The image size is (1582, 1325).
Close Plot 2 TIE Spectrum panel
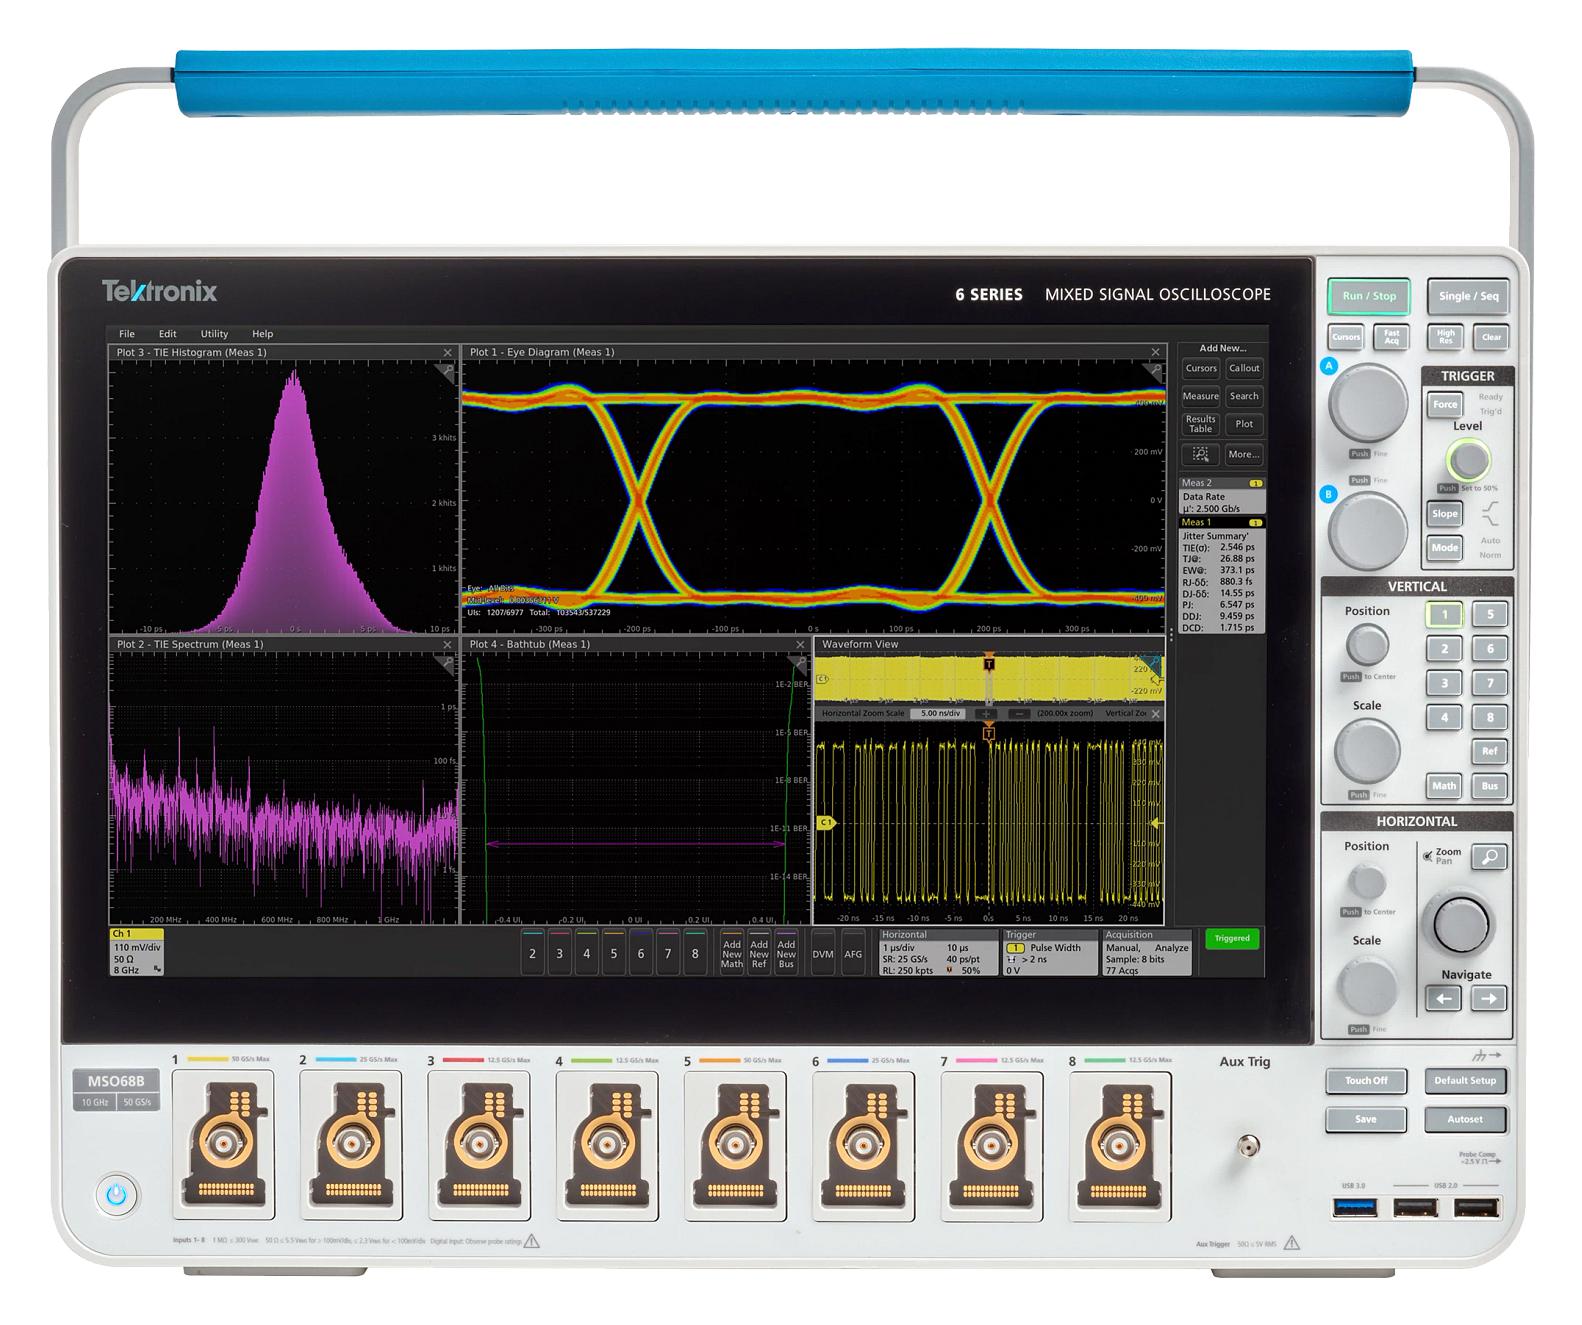point(447,645)
